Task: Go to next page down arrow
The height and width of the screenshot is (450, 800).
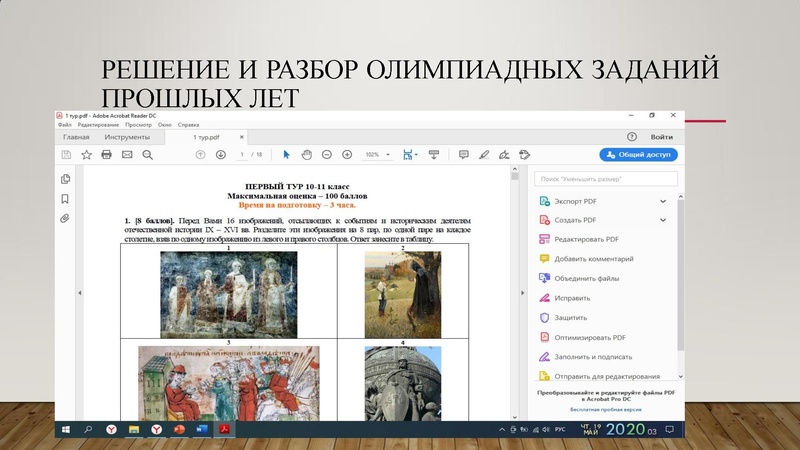Action: [x=220, y=155]
